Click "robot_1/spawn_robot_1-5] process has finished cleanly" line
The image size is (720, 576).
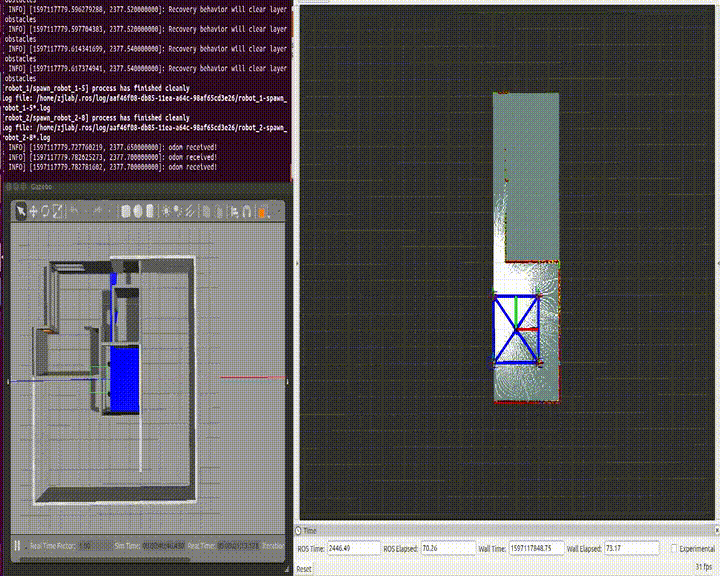[x=96, y=88]
